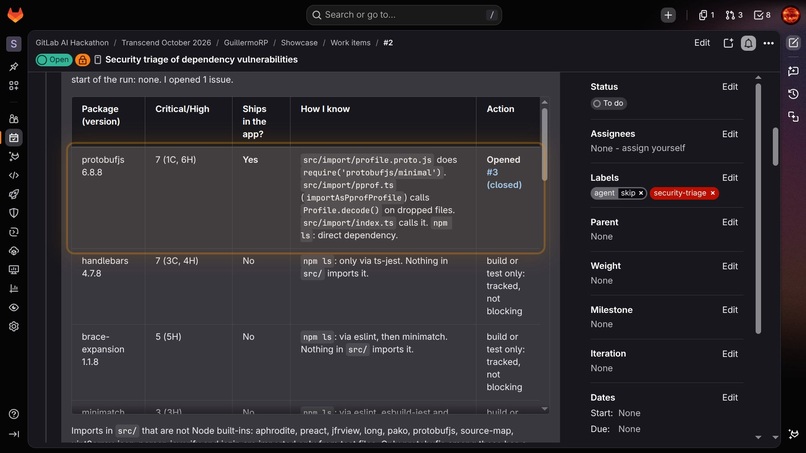Image resolution: width=806 pixels, height=453 pixels.
Task: Click the confidential lock badge icon
Action: pos(82,60)
